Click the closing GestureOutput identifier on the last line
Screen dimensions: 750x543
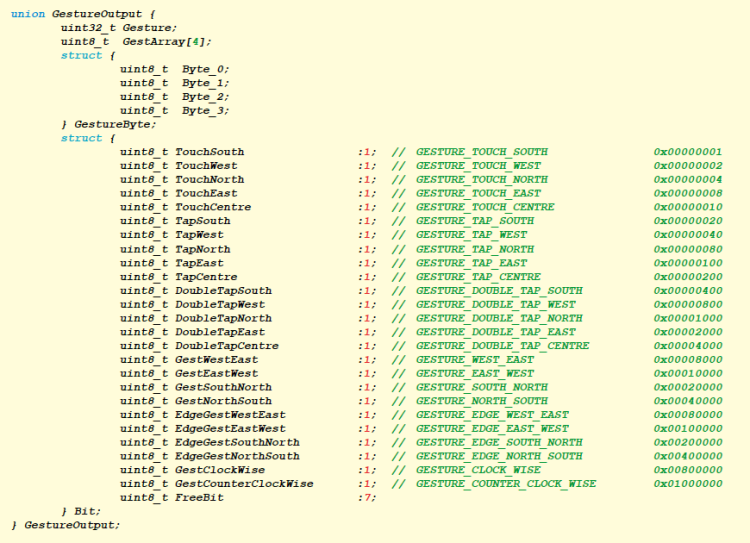70,525
